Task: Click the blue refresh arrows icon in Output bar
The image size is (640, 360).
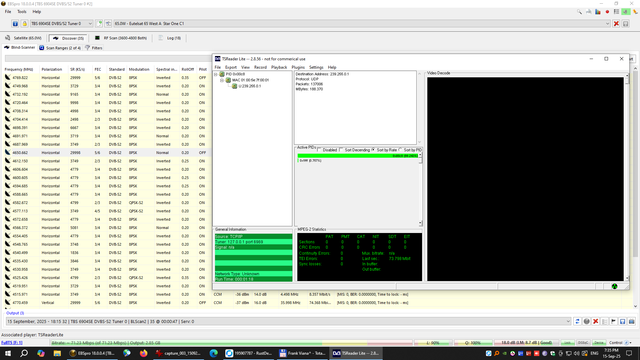Action: [577, 322]
